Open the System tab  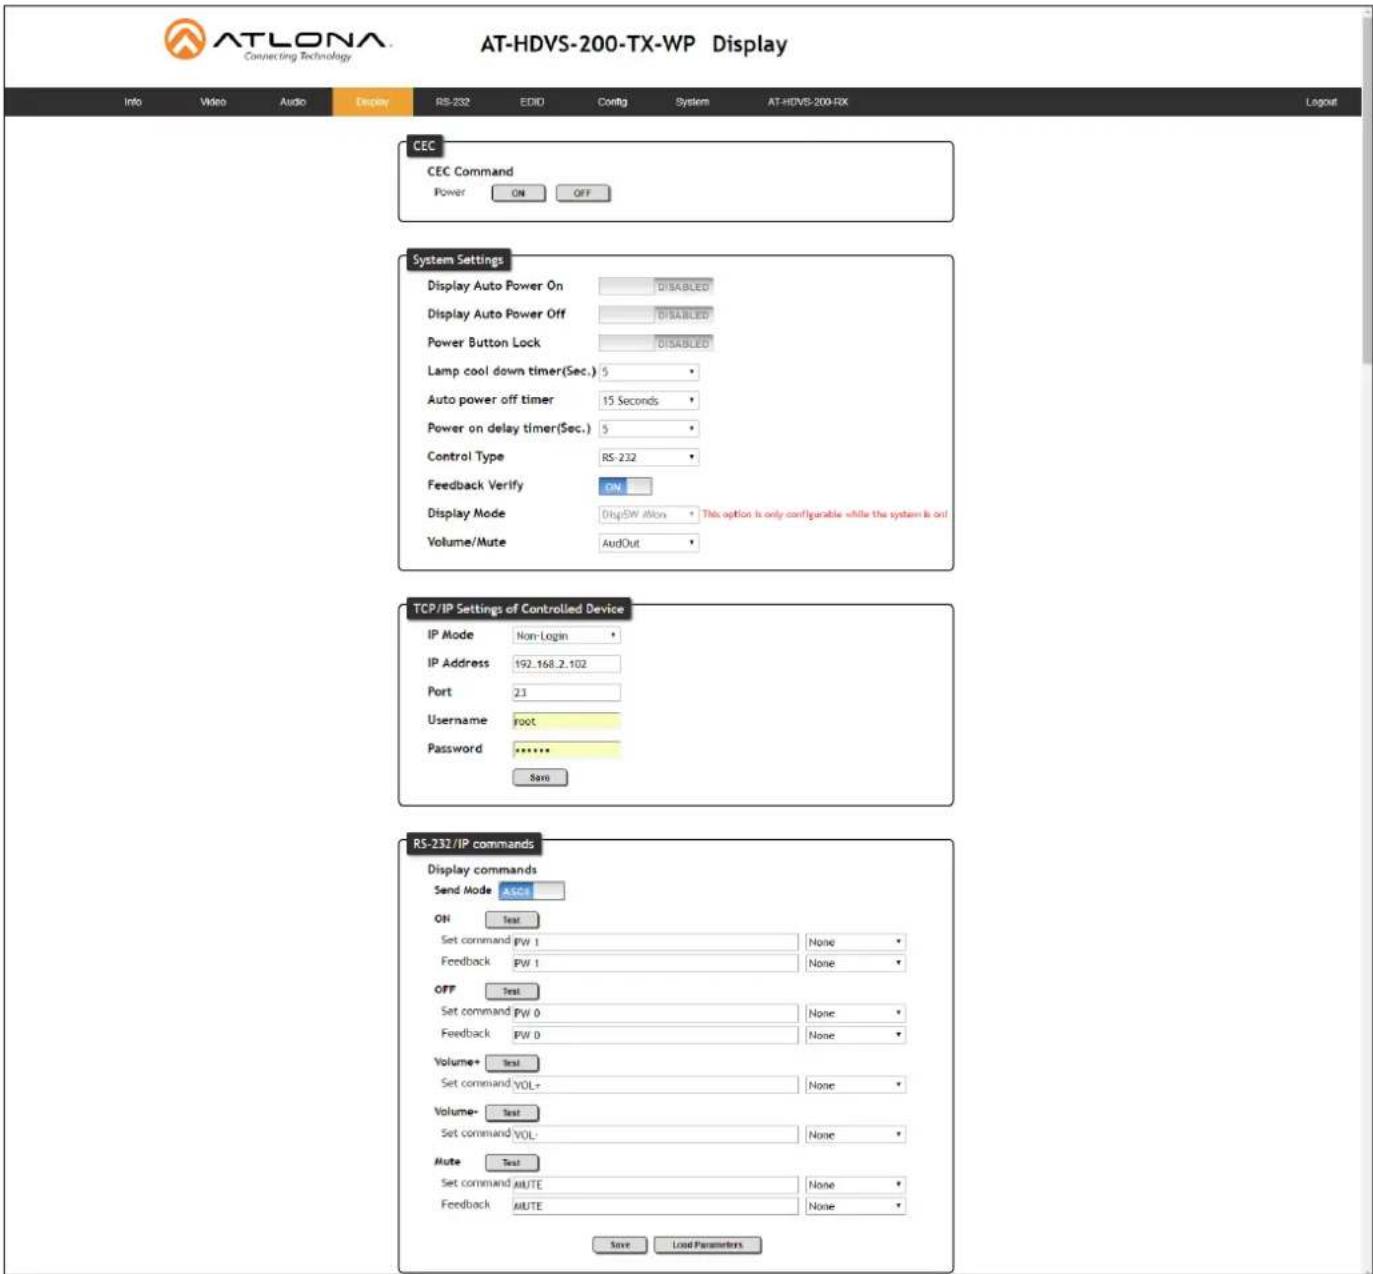[692, 102]
